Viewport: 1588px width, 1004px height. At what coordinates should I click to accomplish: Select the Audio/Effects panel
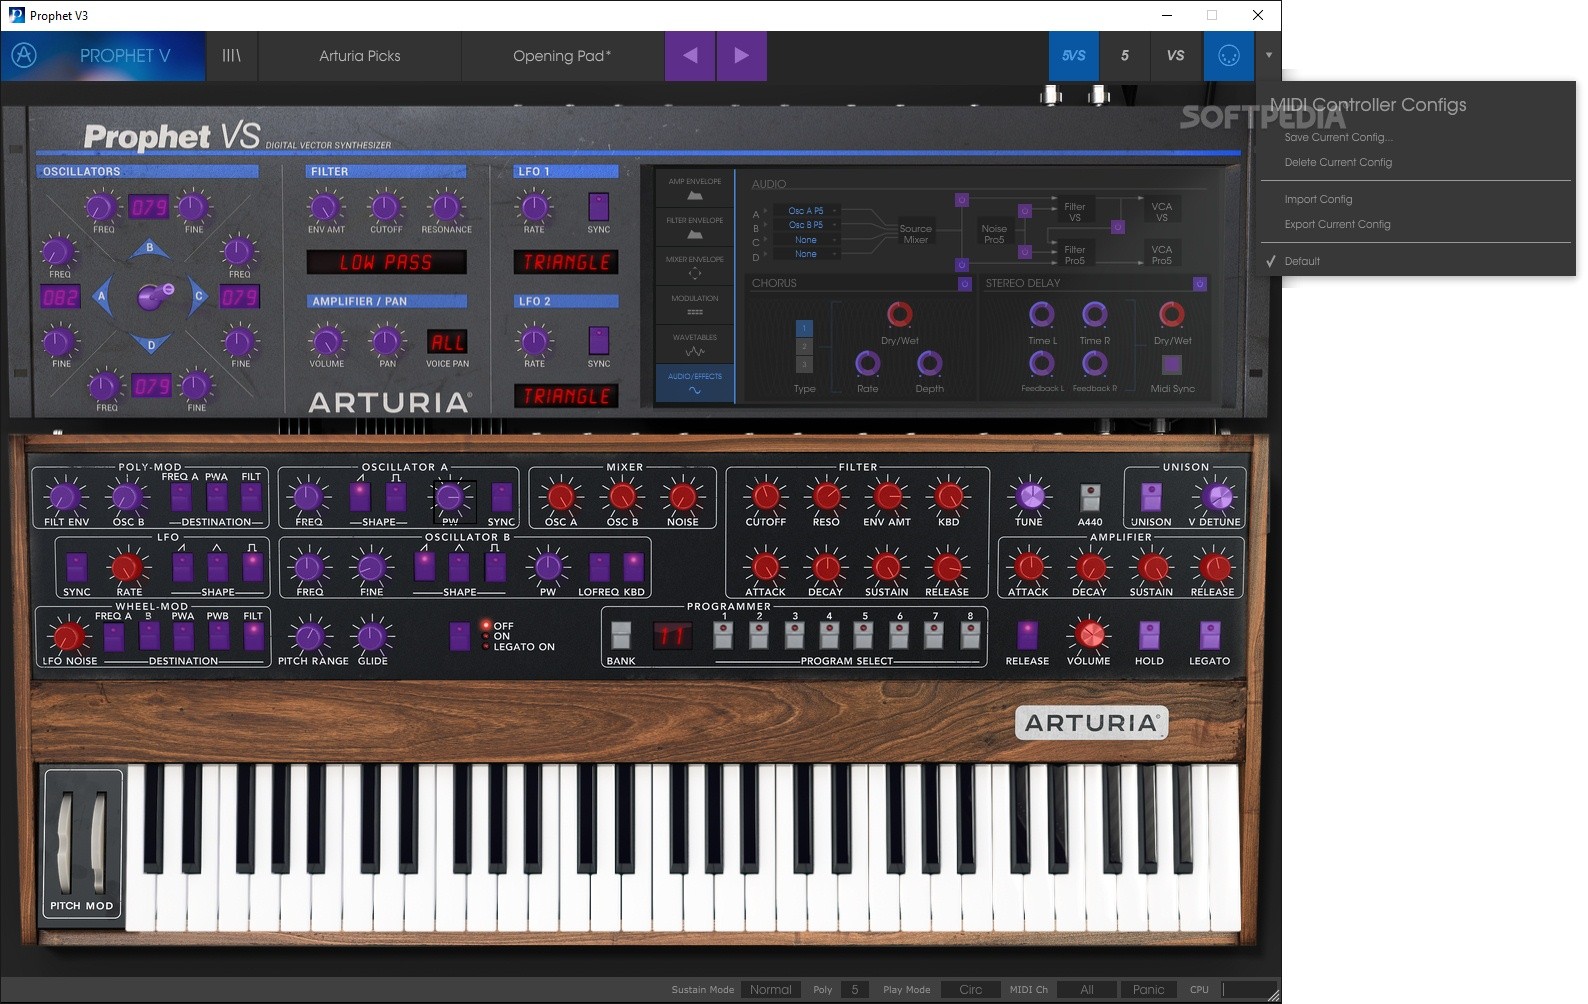(695, 383)
